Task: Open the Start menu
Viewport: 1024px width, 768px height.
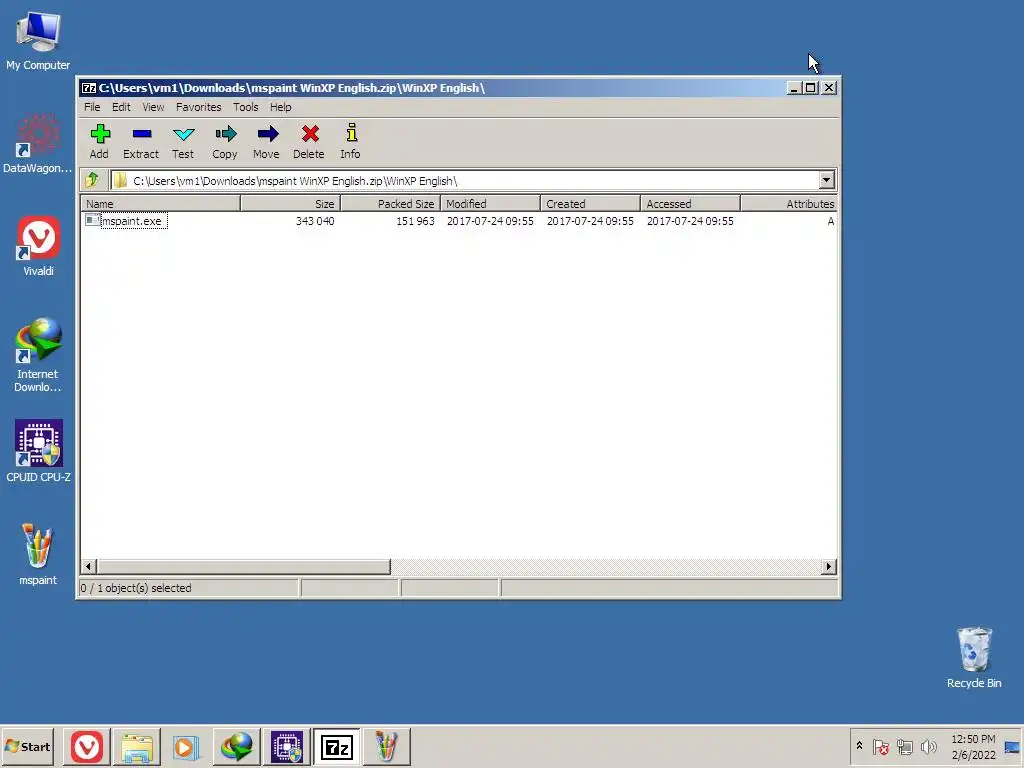Action: [27, 746]
